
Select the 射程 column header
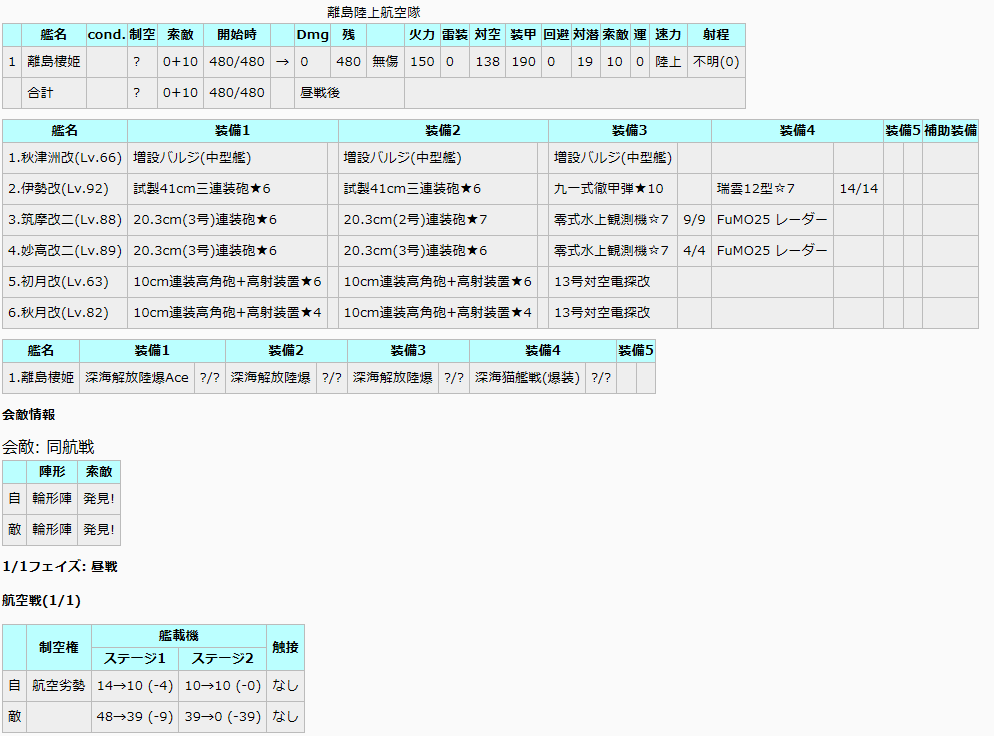tap(716, 35)
